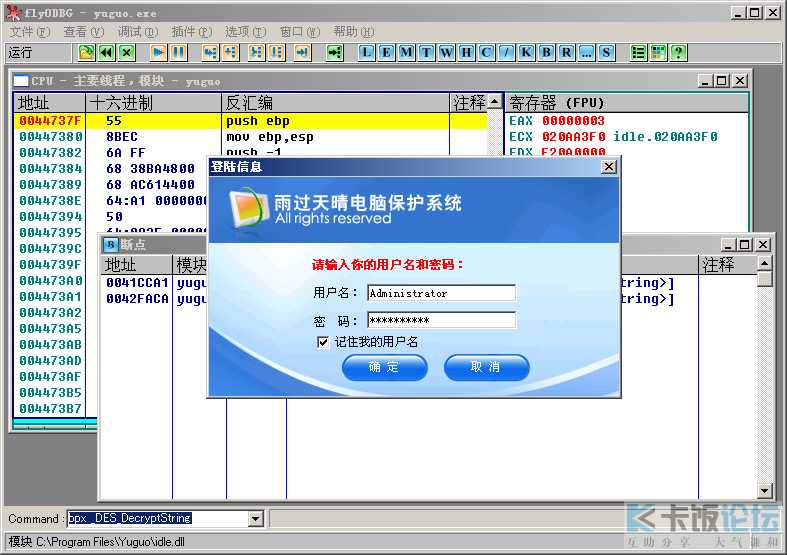Screen dimensions: 787x555
Task: Open the 调试(D) menu
Action: click(138, 32)
